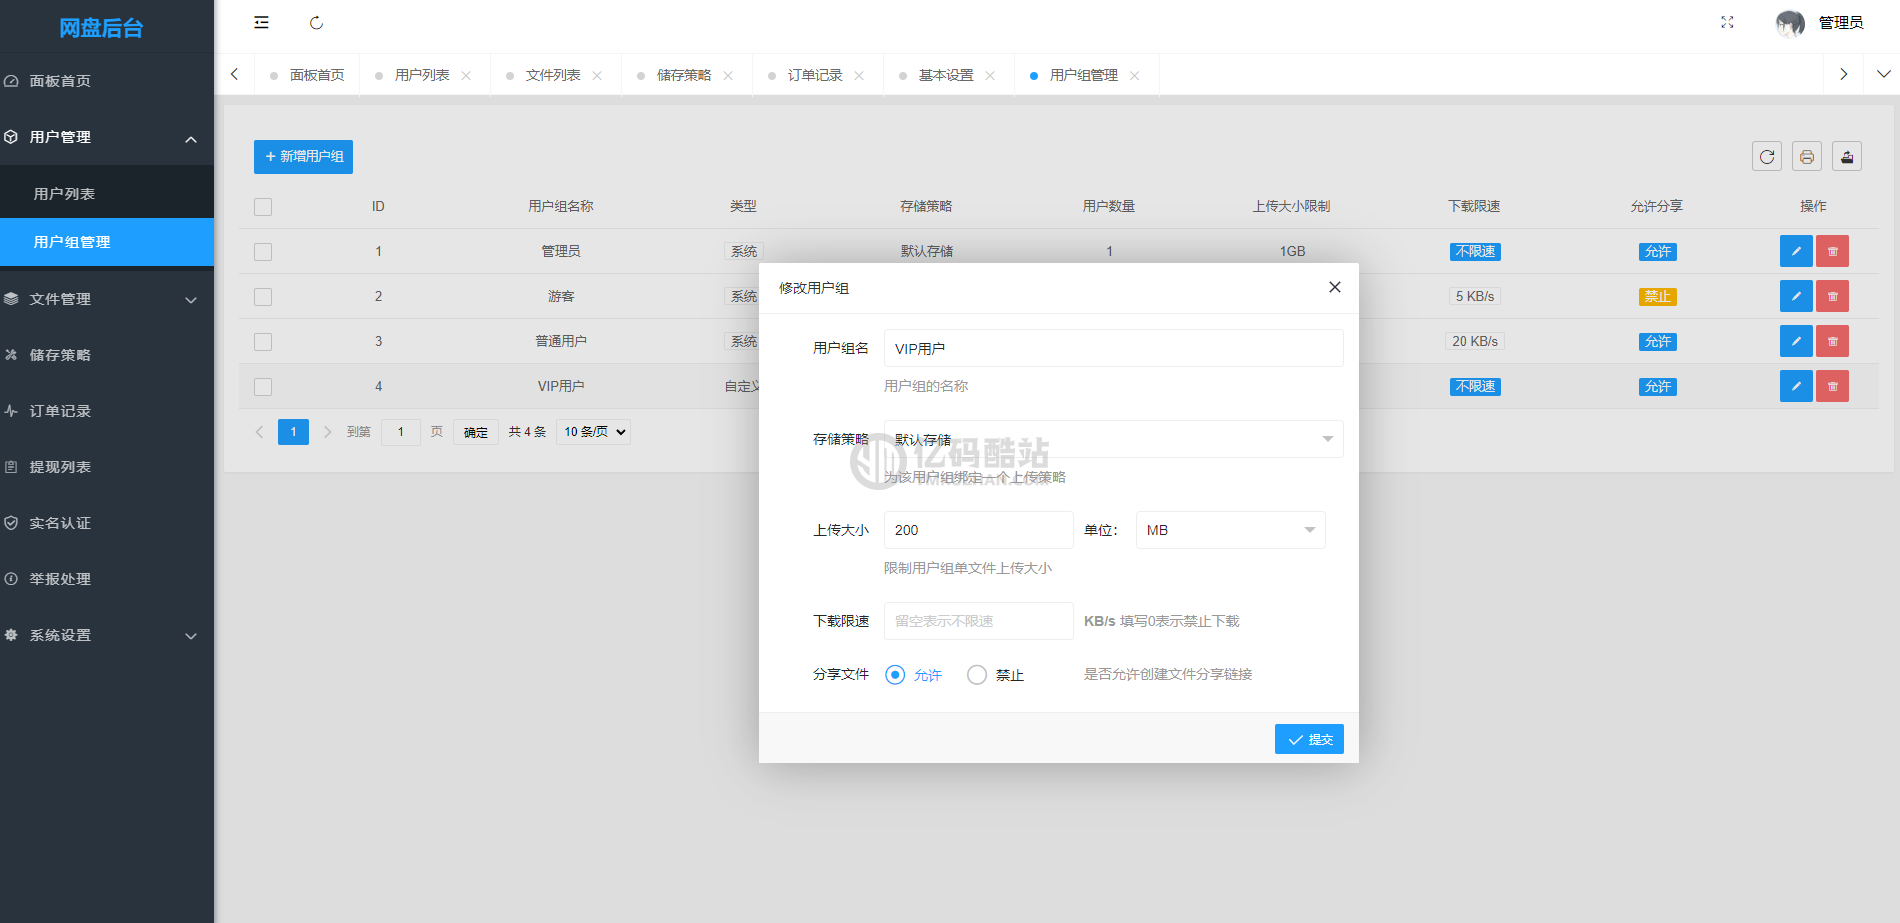Close the 订单记录 tab
This screenshot has width=1900, height=923.
(859, 75)
